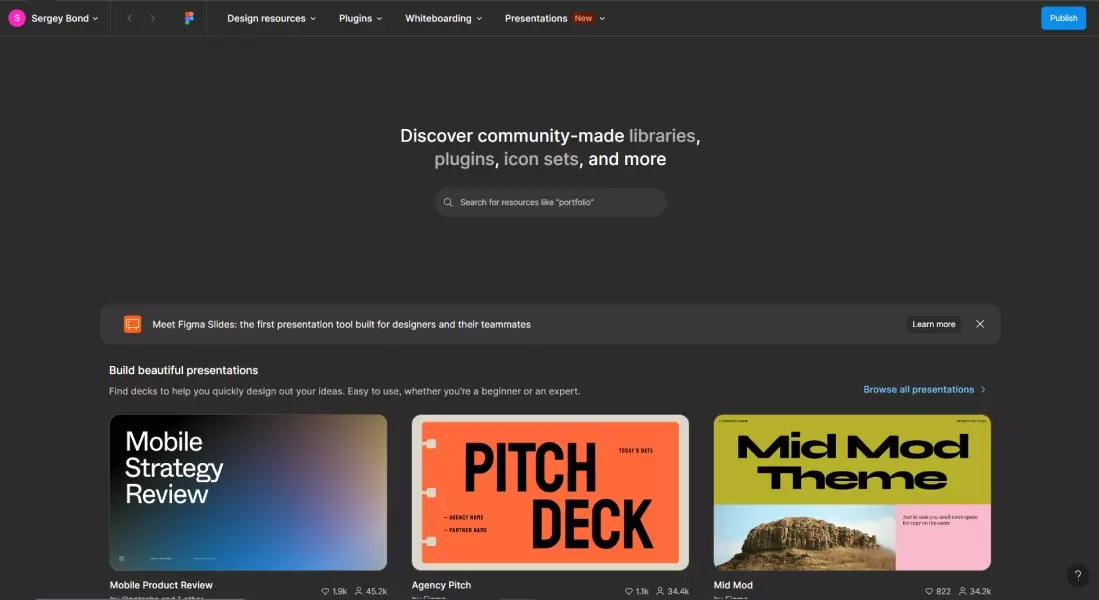Open the Presentations dropdown menu
This screenshot has height=600, width=1099.
pos(554,18)
